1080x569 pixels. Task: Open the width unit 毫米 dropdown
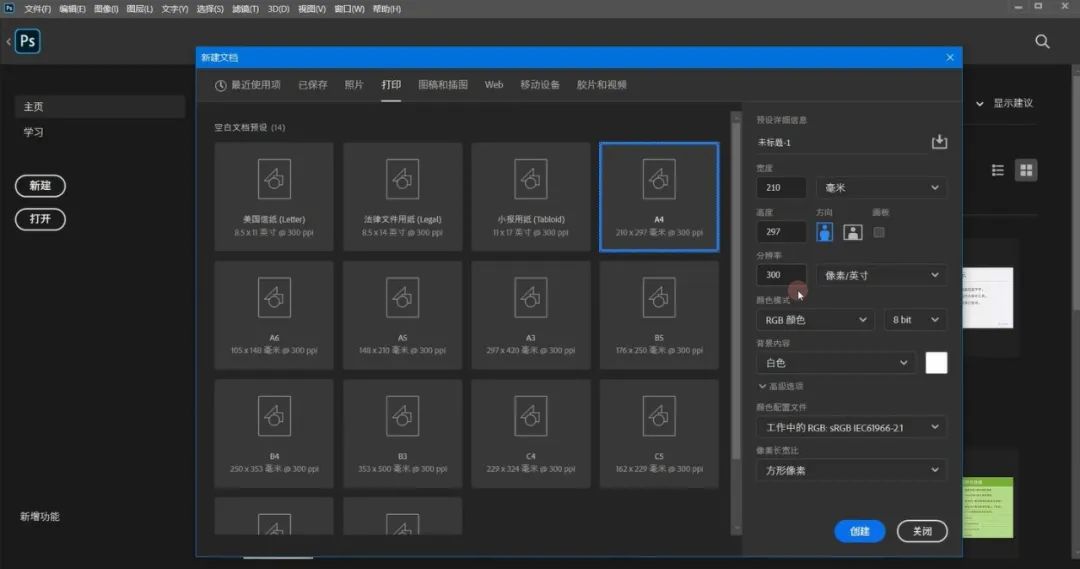click(882, 187)
